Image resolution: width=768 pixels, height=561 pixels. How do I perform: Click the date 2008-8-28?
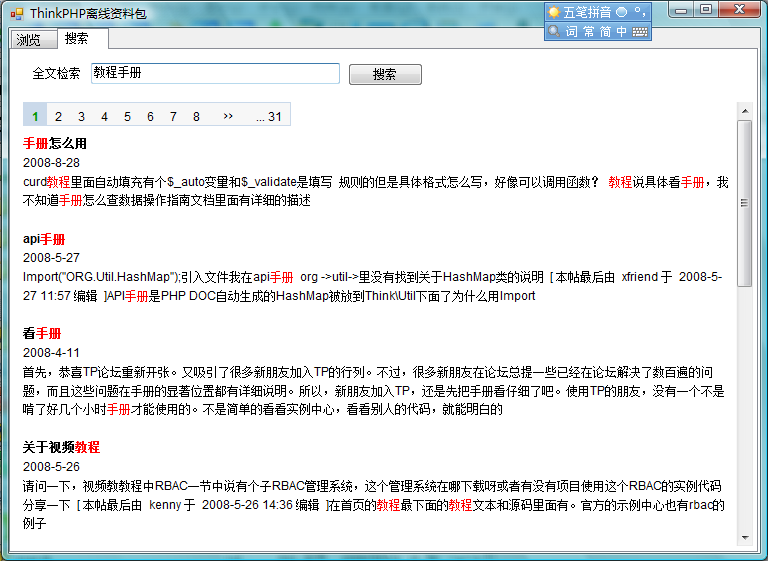[x=51, y=163]
